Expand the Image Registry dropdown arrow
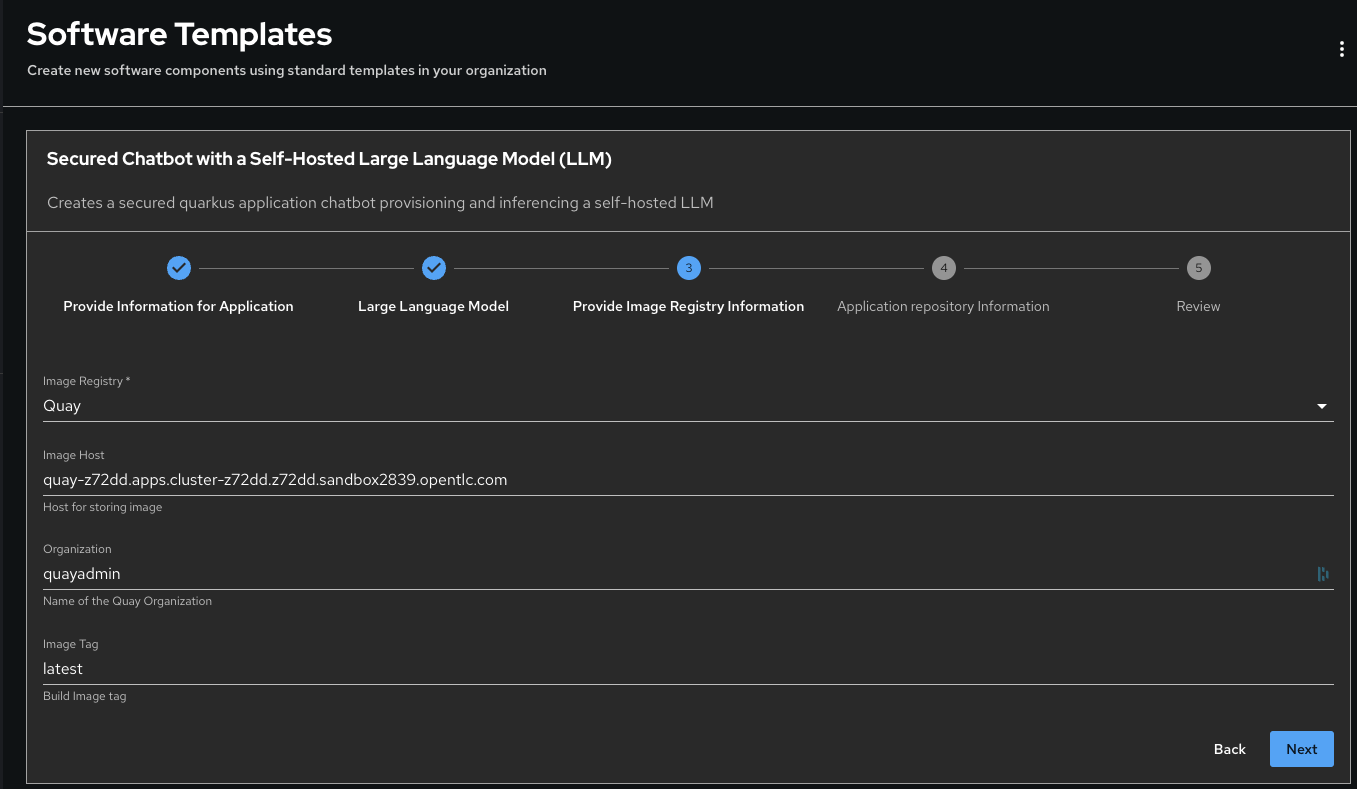The height and width of the screenshot is (789, 1357). [x=1321, y=407]
